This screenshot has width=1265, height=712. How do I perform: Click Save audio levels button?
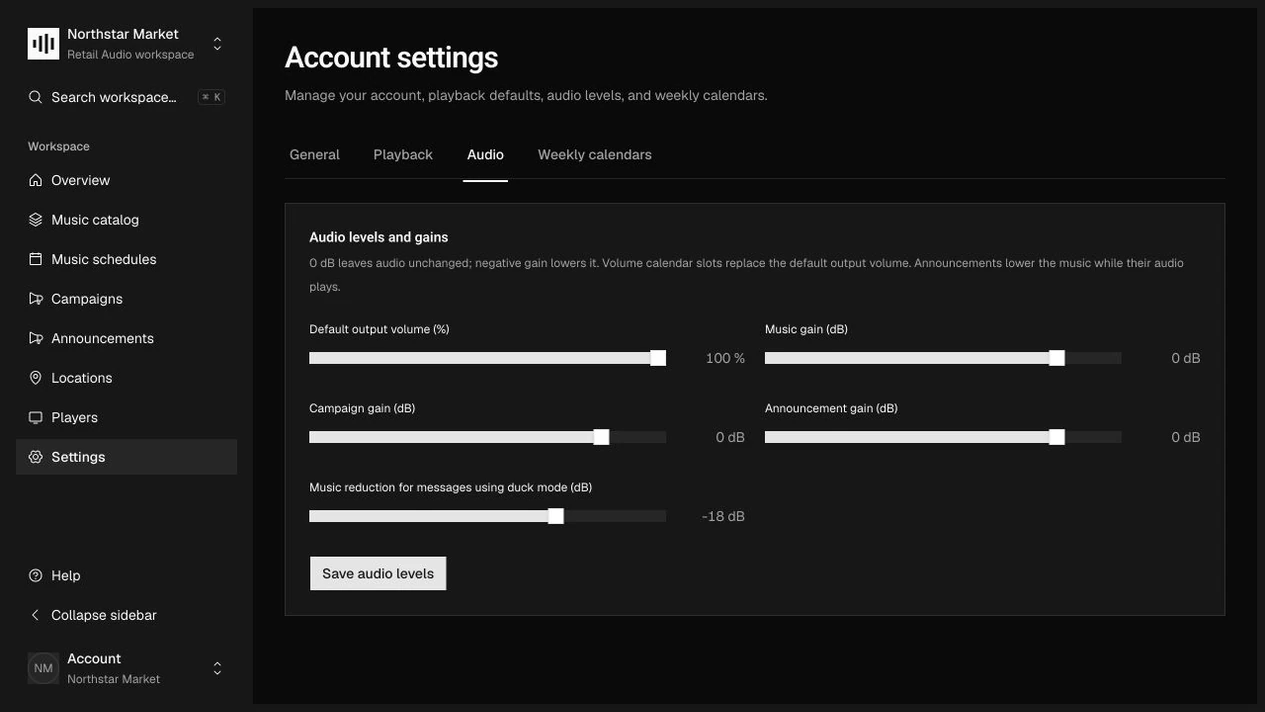pyautogui.click(x=378, y=574)
